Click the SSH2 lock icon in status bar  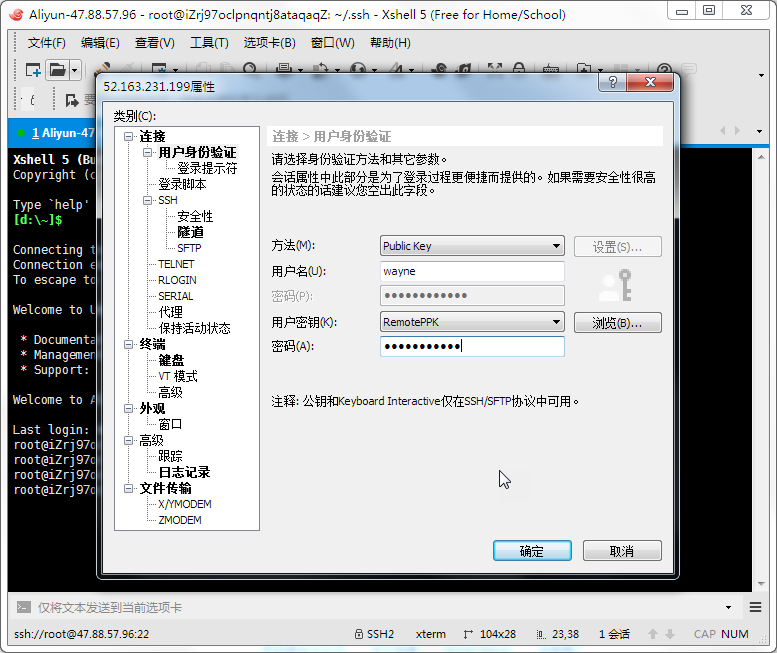click(359, 634)
